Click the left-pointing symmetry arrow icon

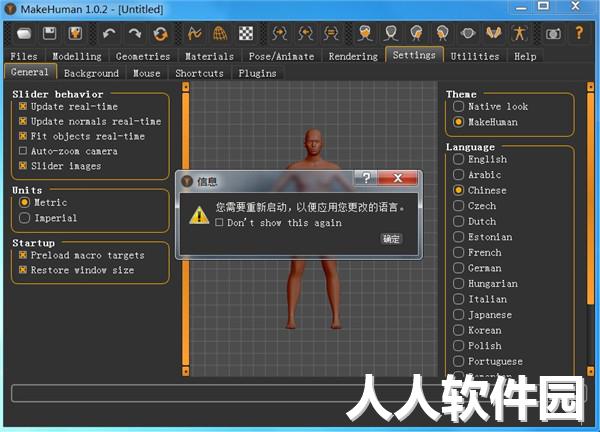pos(305,34)
